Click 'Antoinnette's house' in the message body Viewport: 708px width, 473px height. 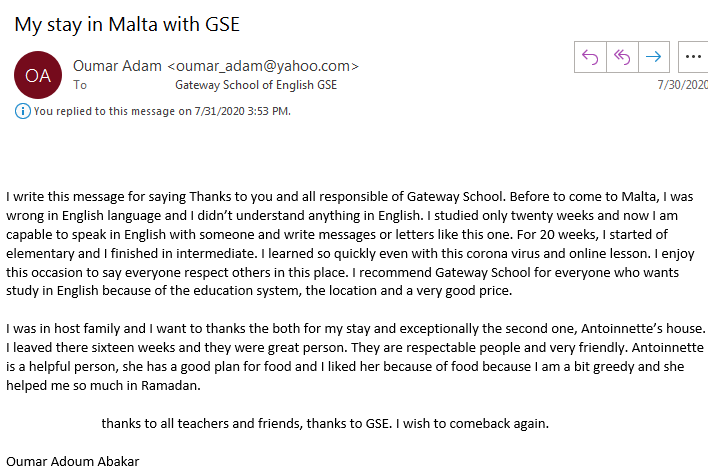(x=643, y=329)
